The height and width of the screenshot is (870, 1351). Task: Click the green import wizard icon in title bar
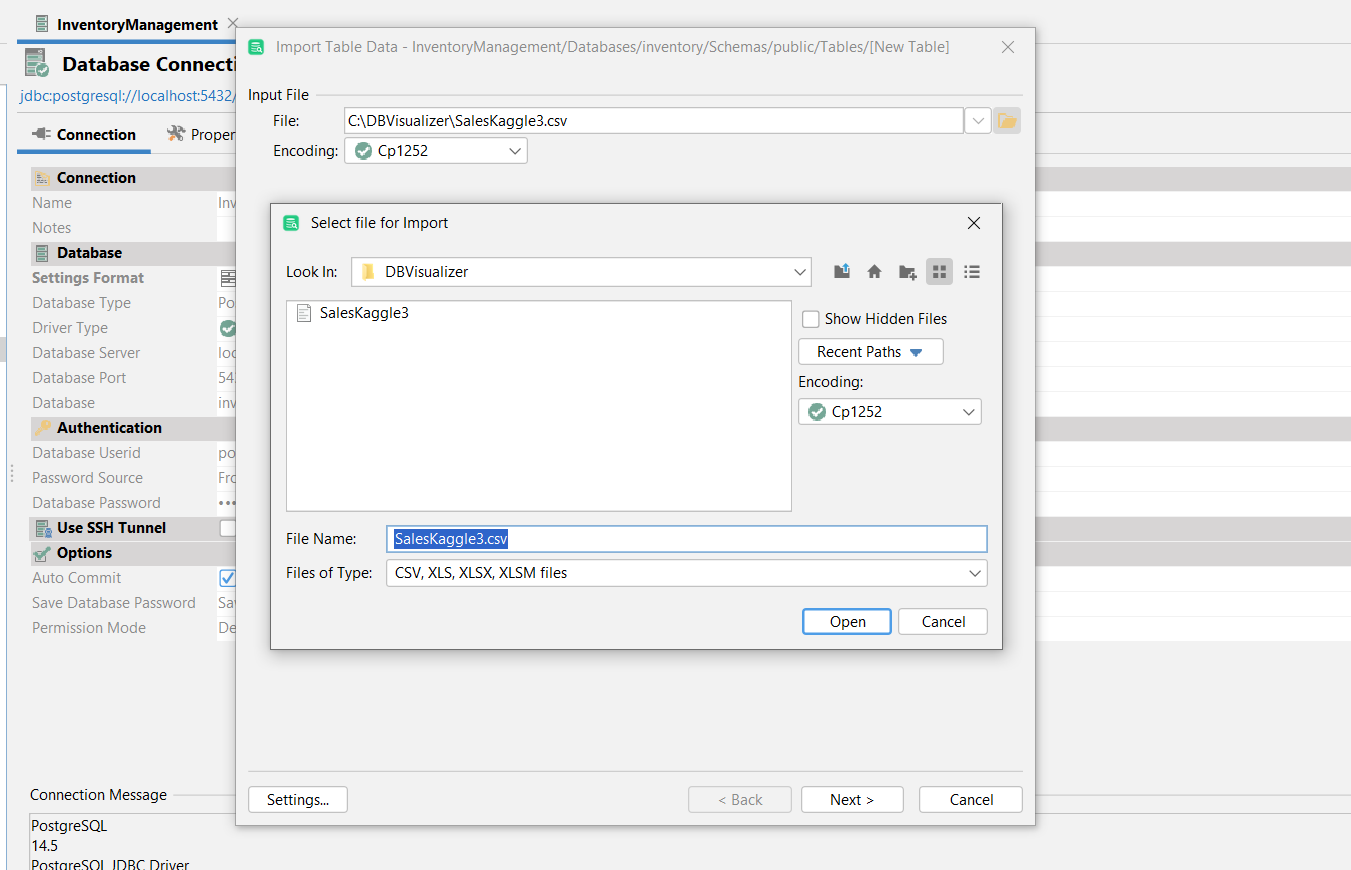point(256,46)
